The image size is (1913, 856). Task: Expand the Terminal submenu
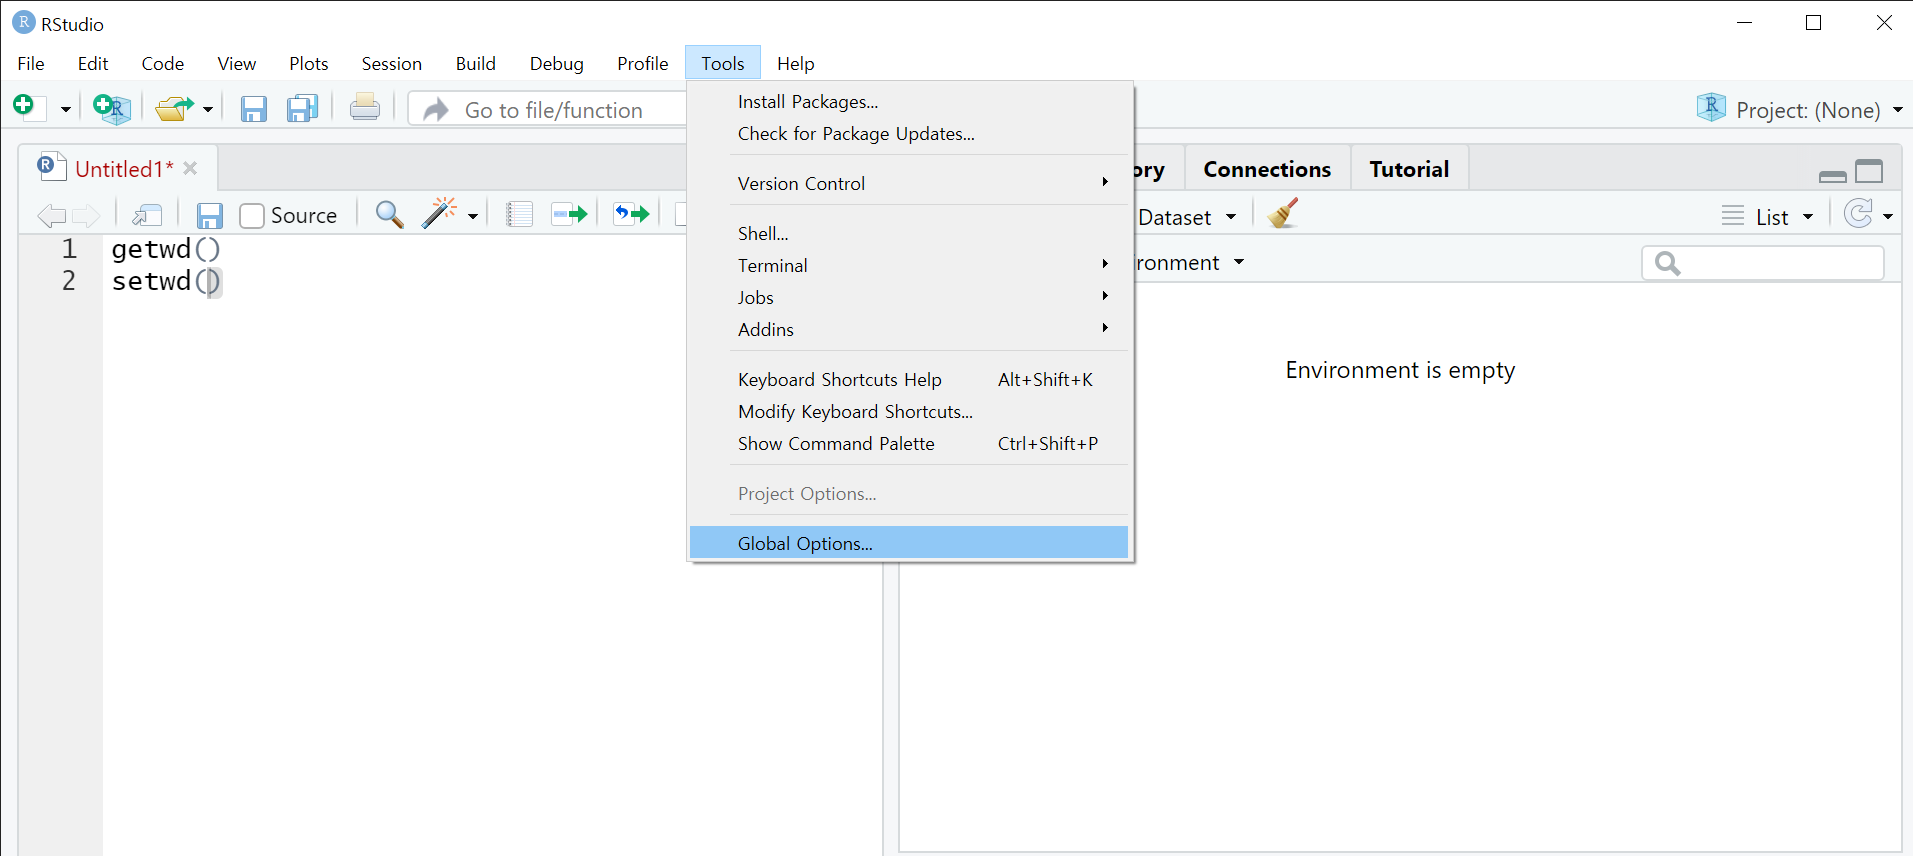point(909,266)
